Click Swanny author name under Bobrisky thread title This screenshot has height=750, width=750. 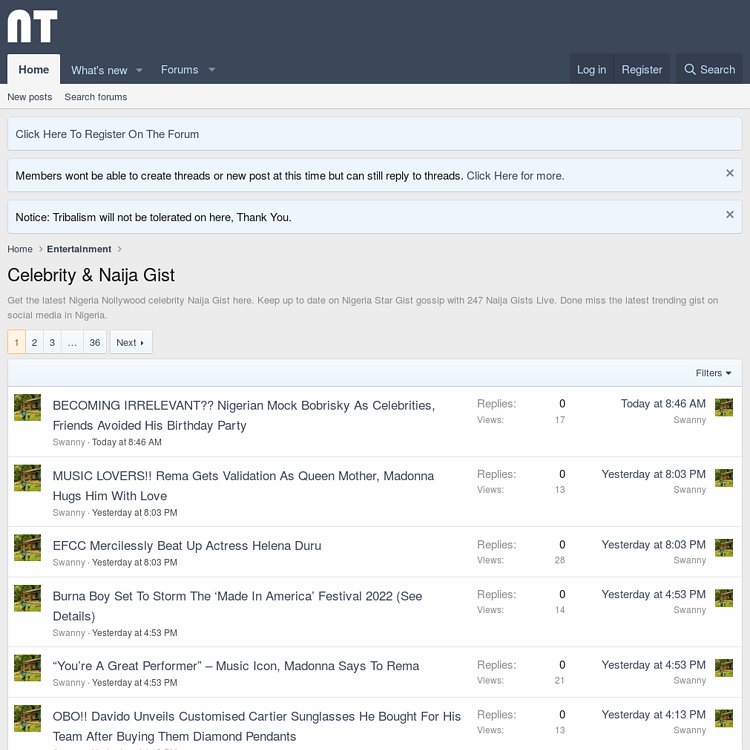click(69, 442)
